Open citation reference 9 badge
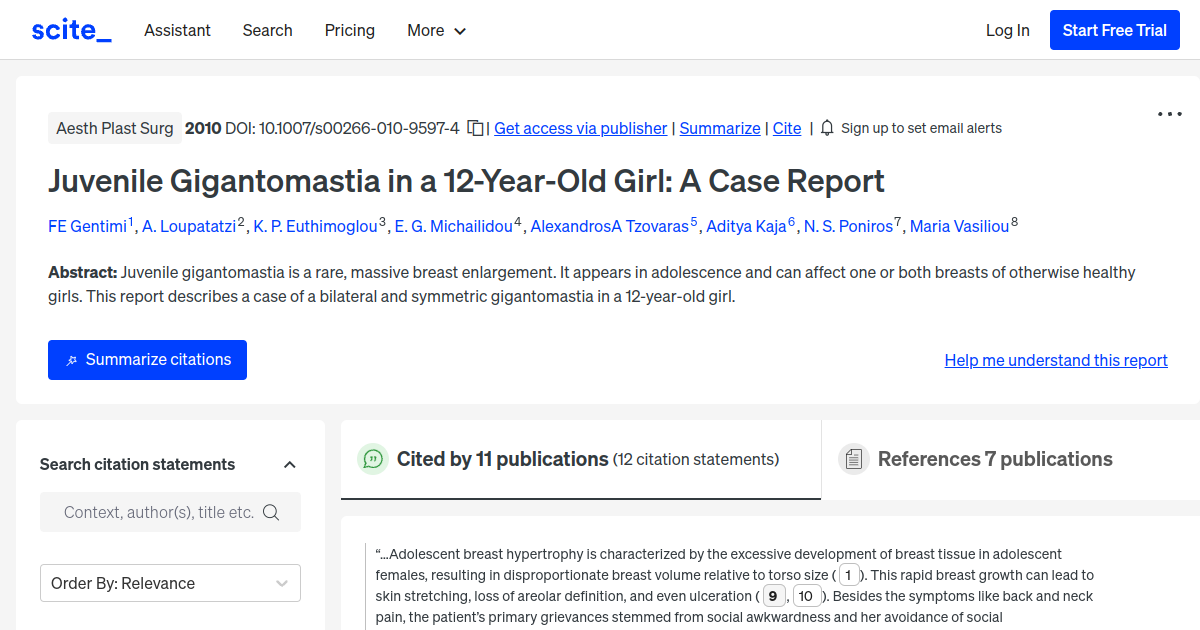This screenshot has width=1200, height=630. pos(773,596)
